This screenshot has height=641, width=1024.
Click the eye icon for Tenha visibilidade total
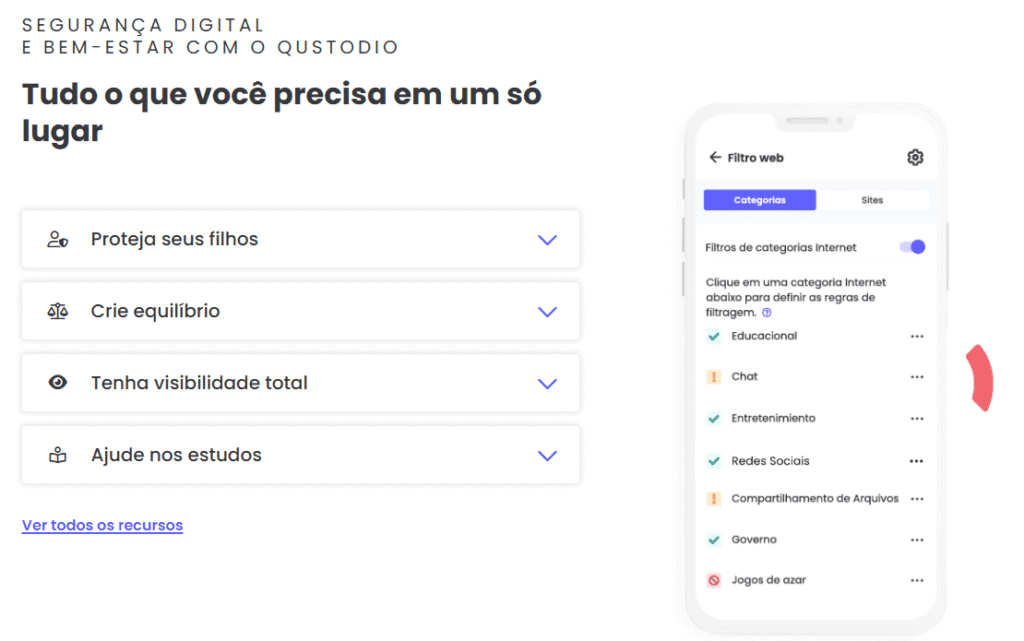click(58, 383)
